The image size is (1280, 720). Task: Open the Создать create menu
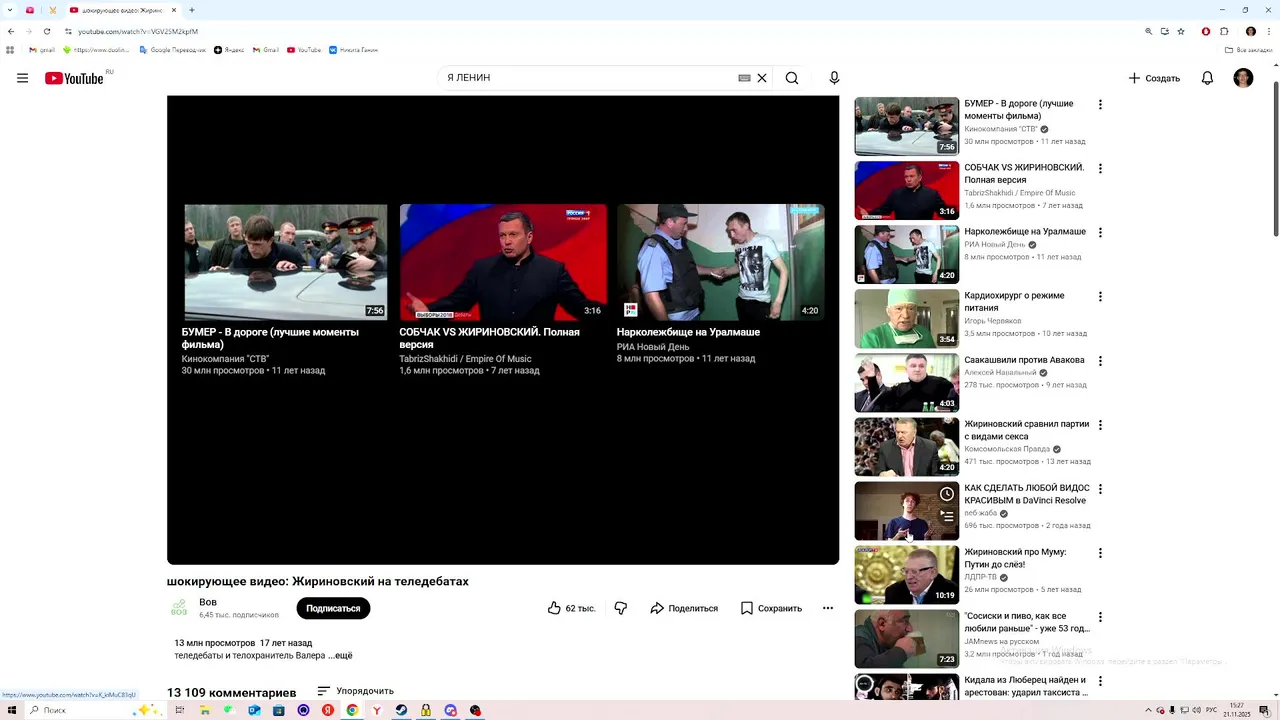pyautogui.click(x=1154, y=78)
